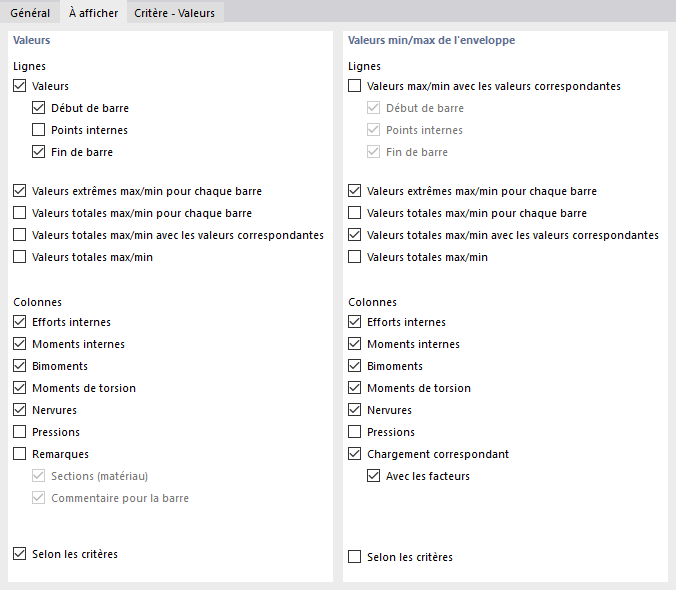Screen dimensions: 676x590
Task: Enable Valeurs totales max/min in left panel
Action: [20, 257]
